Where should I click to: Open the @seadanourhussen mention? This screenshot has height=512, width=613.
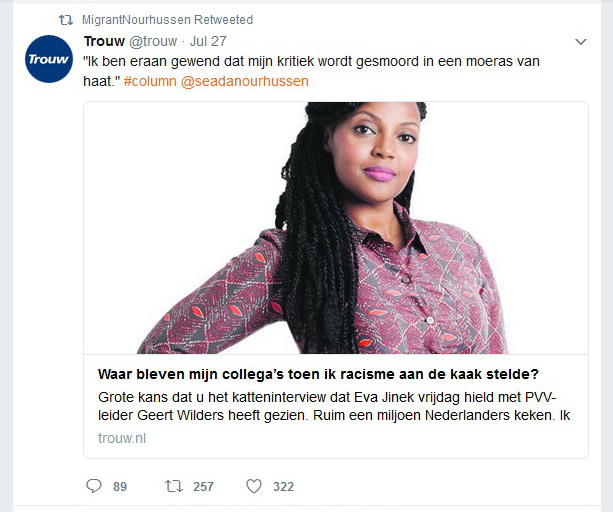(245, 81)
